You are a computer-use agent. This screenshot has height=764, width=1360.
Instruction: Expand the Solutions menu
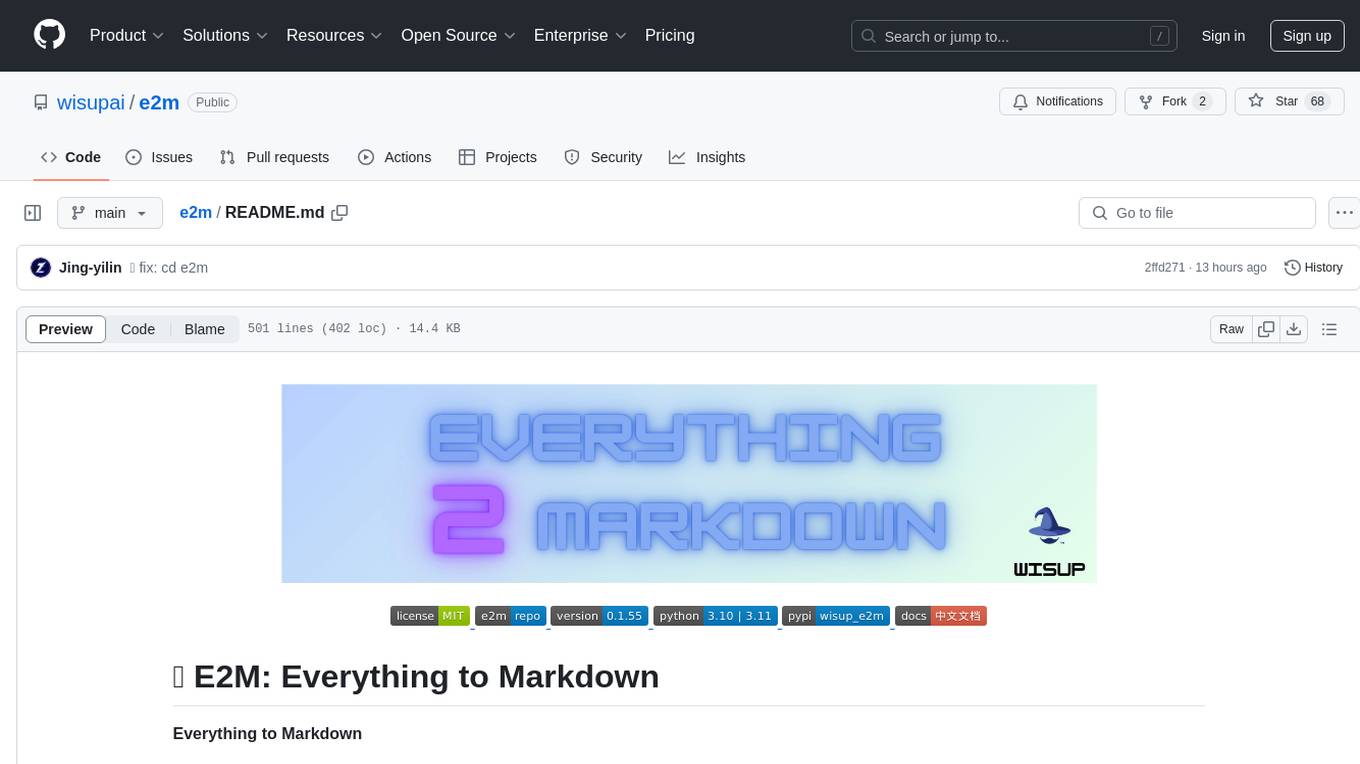click(x=225, y=35)
